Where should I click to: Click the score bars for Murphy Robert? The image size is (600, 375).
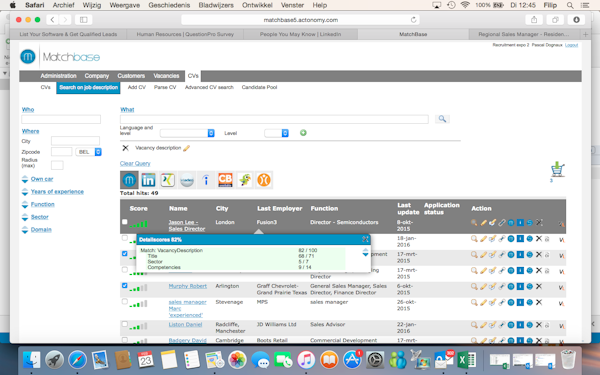tap(139, 288)
